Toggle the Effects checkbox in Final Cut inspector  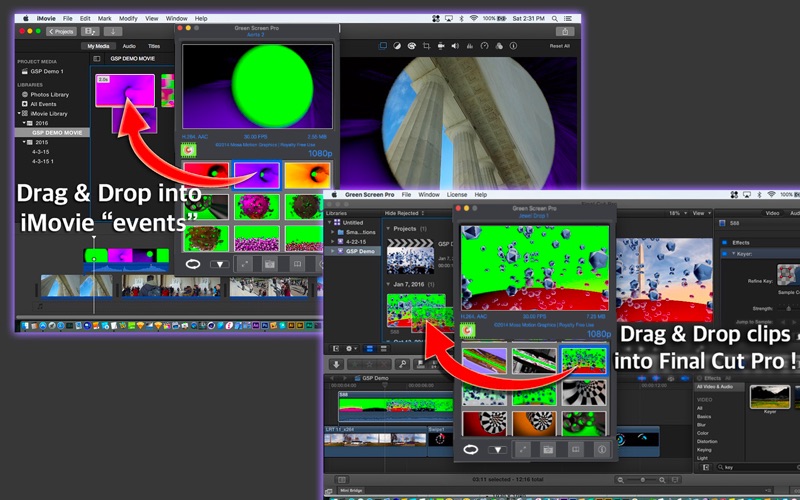(x=723, y=242)
